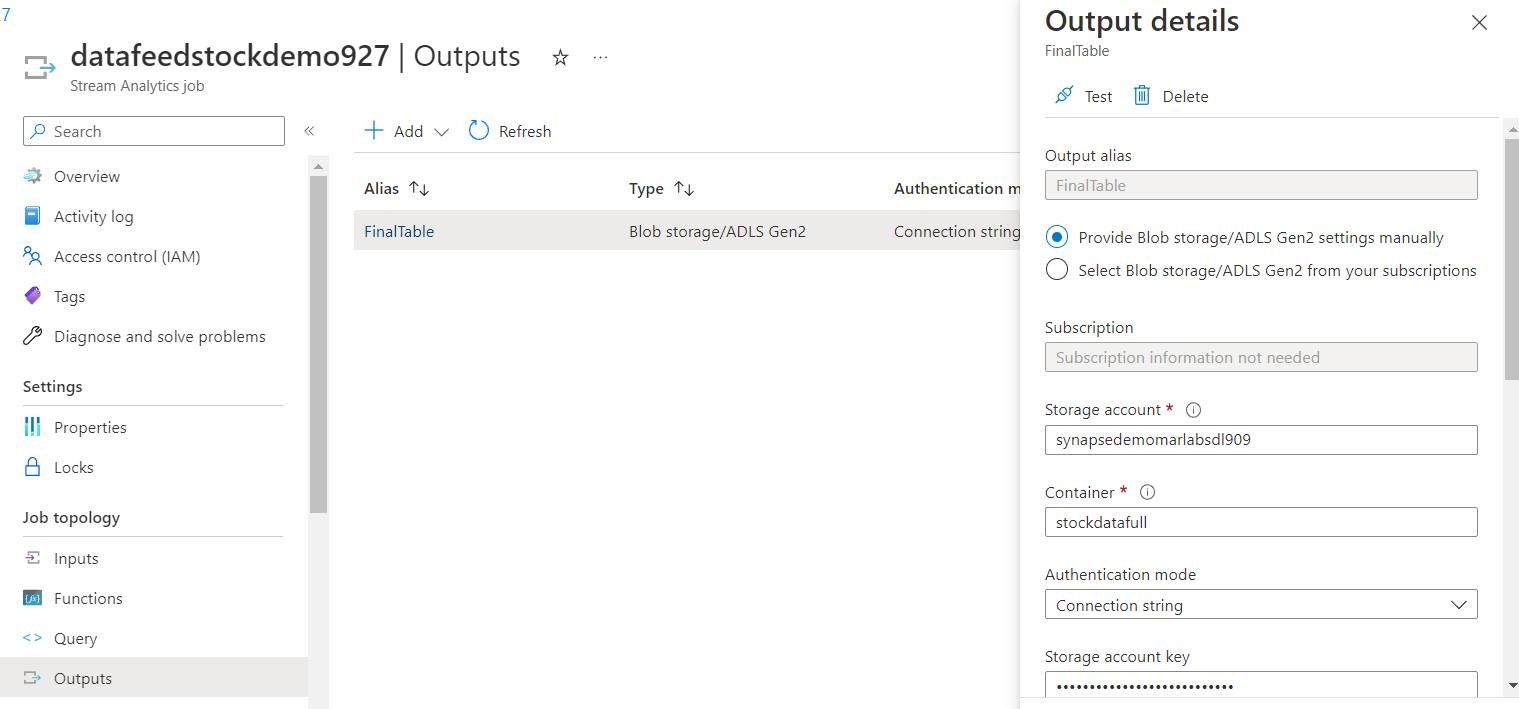Collapse the sidebar with the double chevron

[310, 130]
